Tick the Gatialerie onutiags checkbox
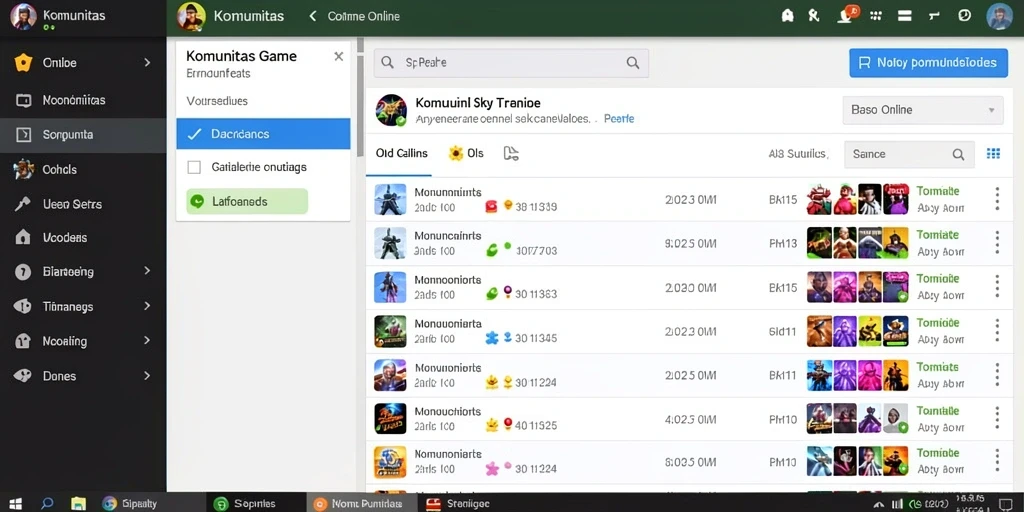Screen dimensions: 1024x512 click(x=194, y=167)
